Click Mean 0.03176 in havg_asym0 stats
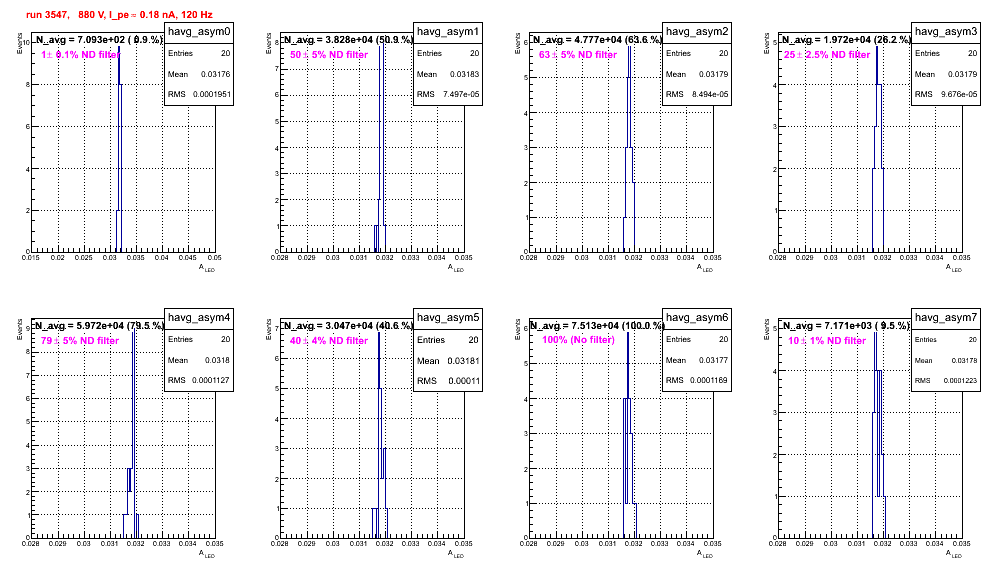The image size is (996, 572). [199, 74]
